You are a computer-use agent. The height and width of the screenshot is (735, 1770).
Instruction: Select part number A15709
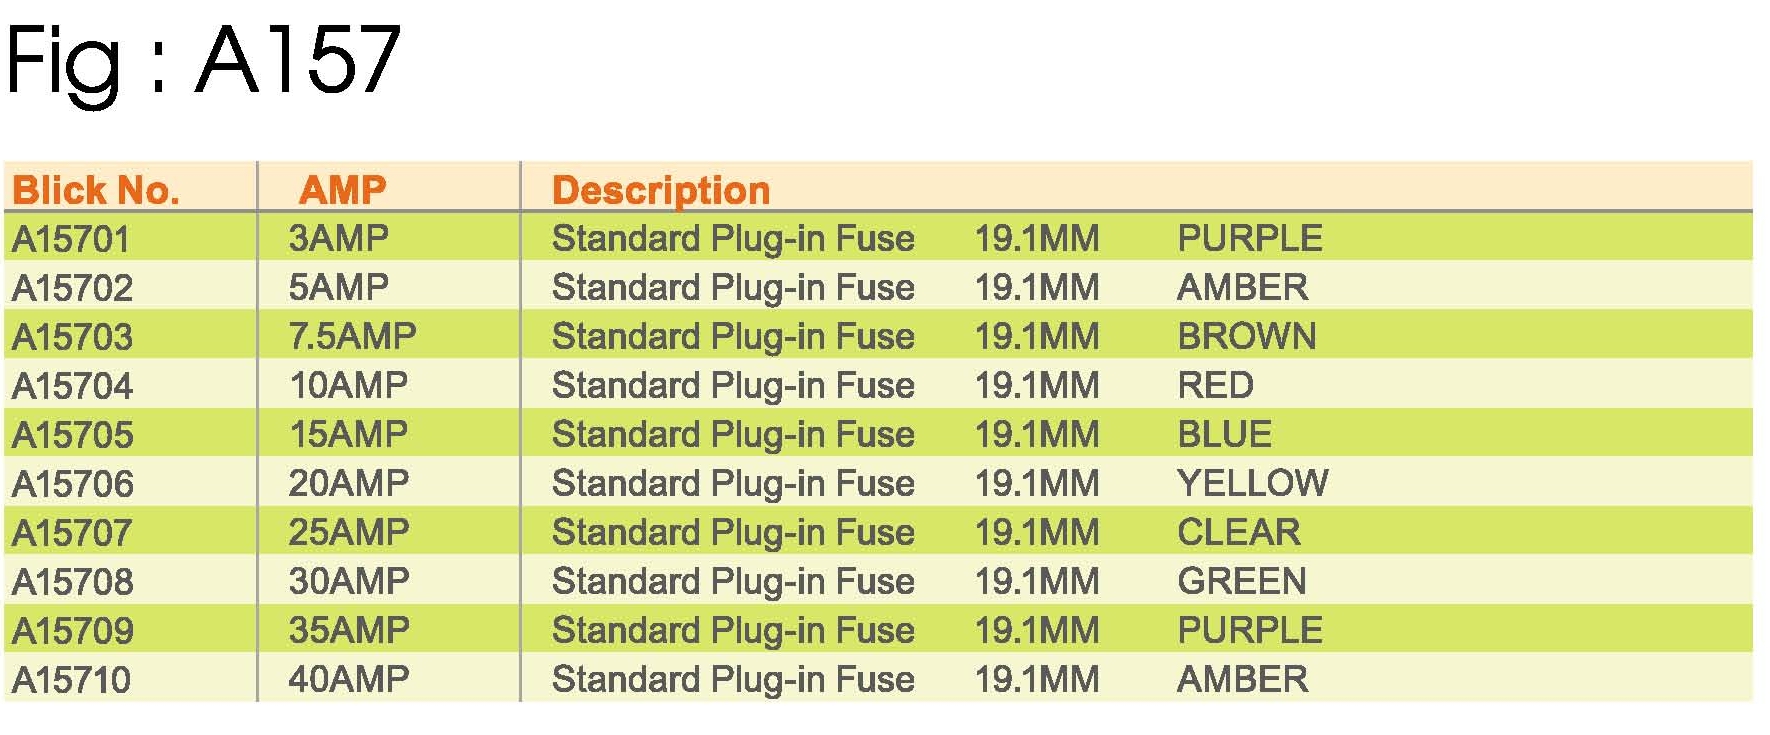pos(72,631)
